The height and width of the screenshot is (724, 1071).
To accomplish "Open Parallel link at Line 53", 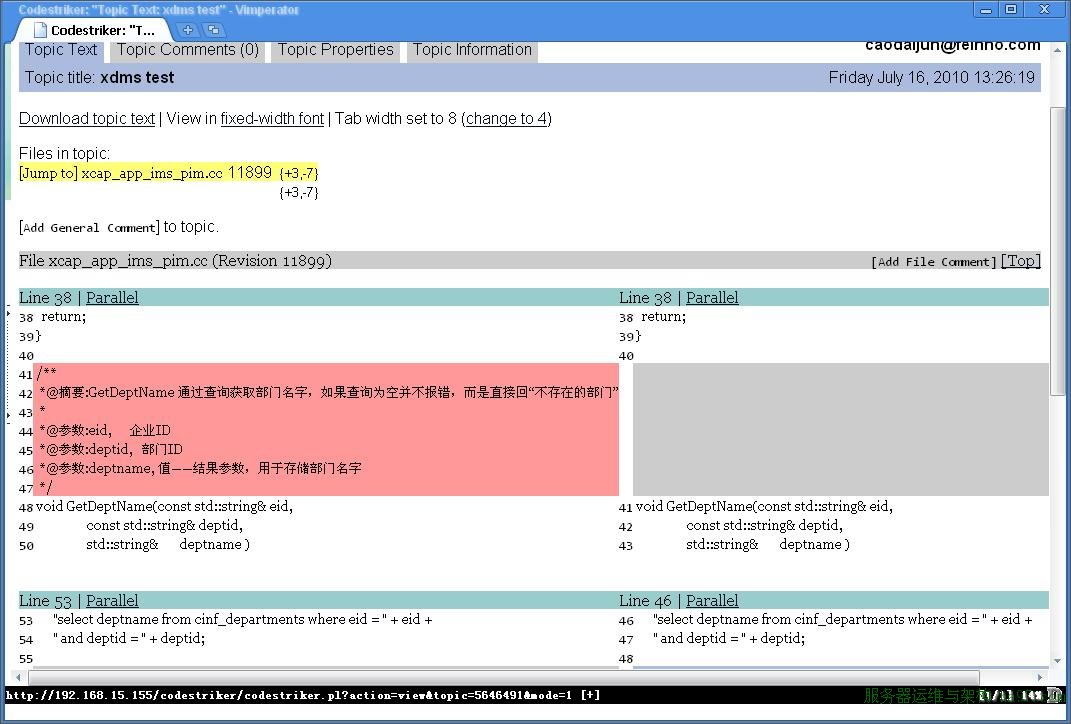I will pyautogui.click(x=112, y=600).
